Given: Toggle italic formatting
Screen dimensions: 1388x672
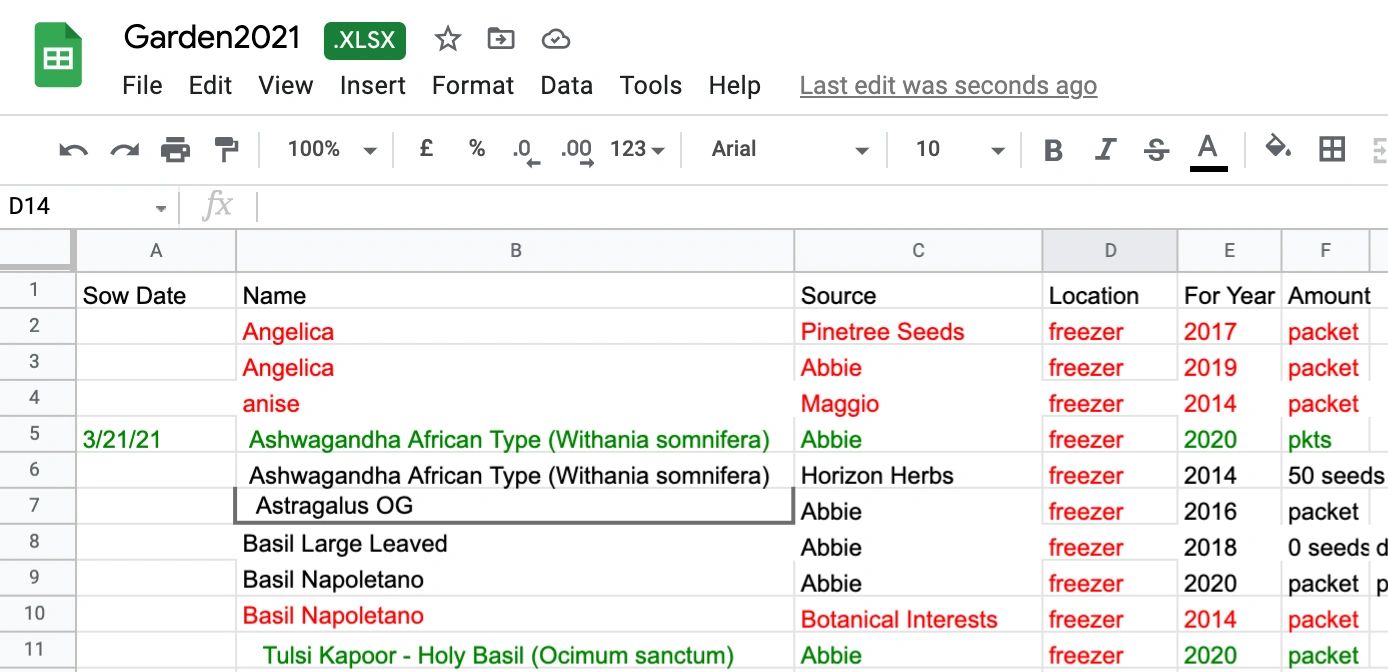Looking at the screenshot, I should pyautogui.click(x=1104, y=148).
